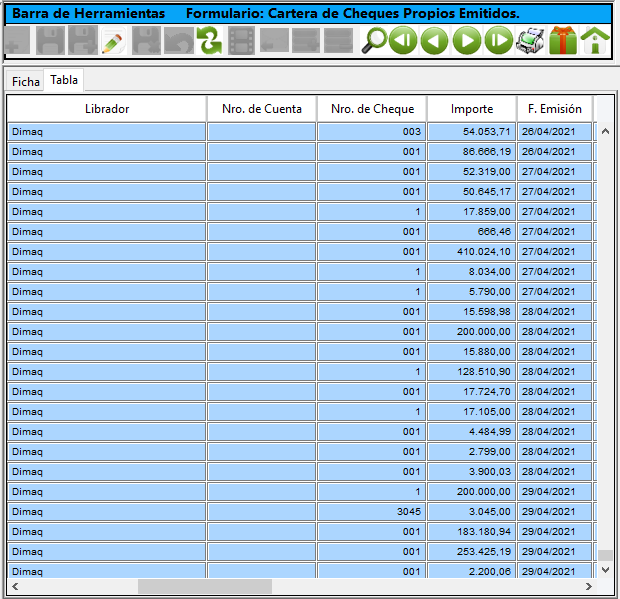The height and width of the screenshot is (599, 620).
Task: Click the disabled add-new-record plus icon
Action: coord(17,40)
